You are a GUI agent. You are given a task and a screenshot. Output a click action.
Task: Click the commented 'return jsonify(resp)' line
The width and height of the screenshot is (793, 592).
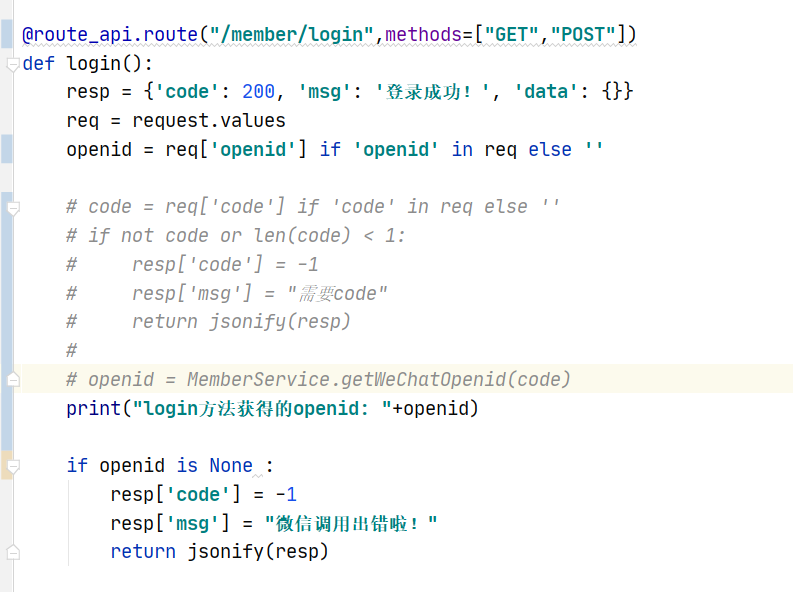pyautogui.click(x=208, y=322)
